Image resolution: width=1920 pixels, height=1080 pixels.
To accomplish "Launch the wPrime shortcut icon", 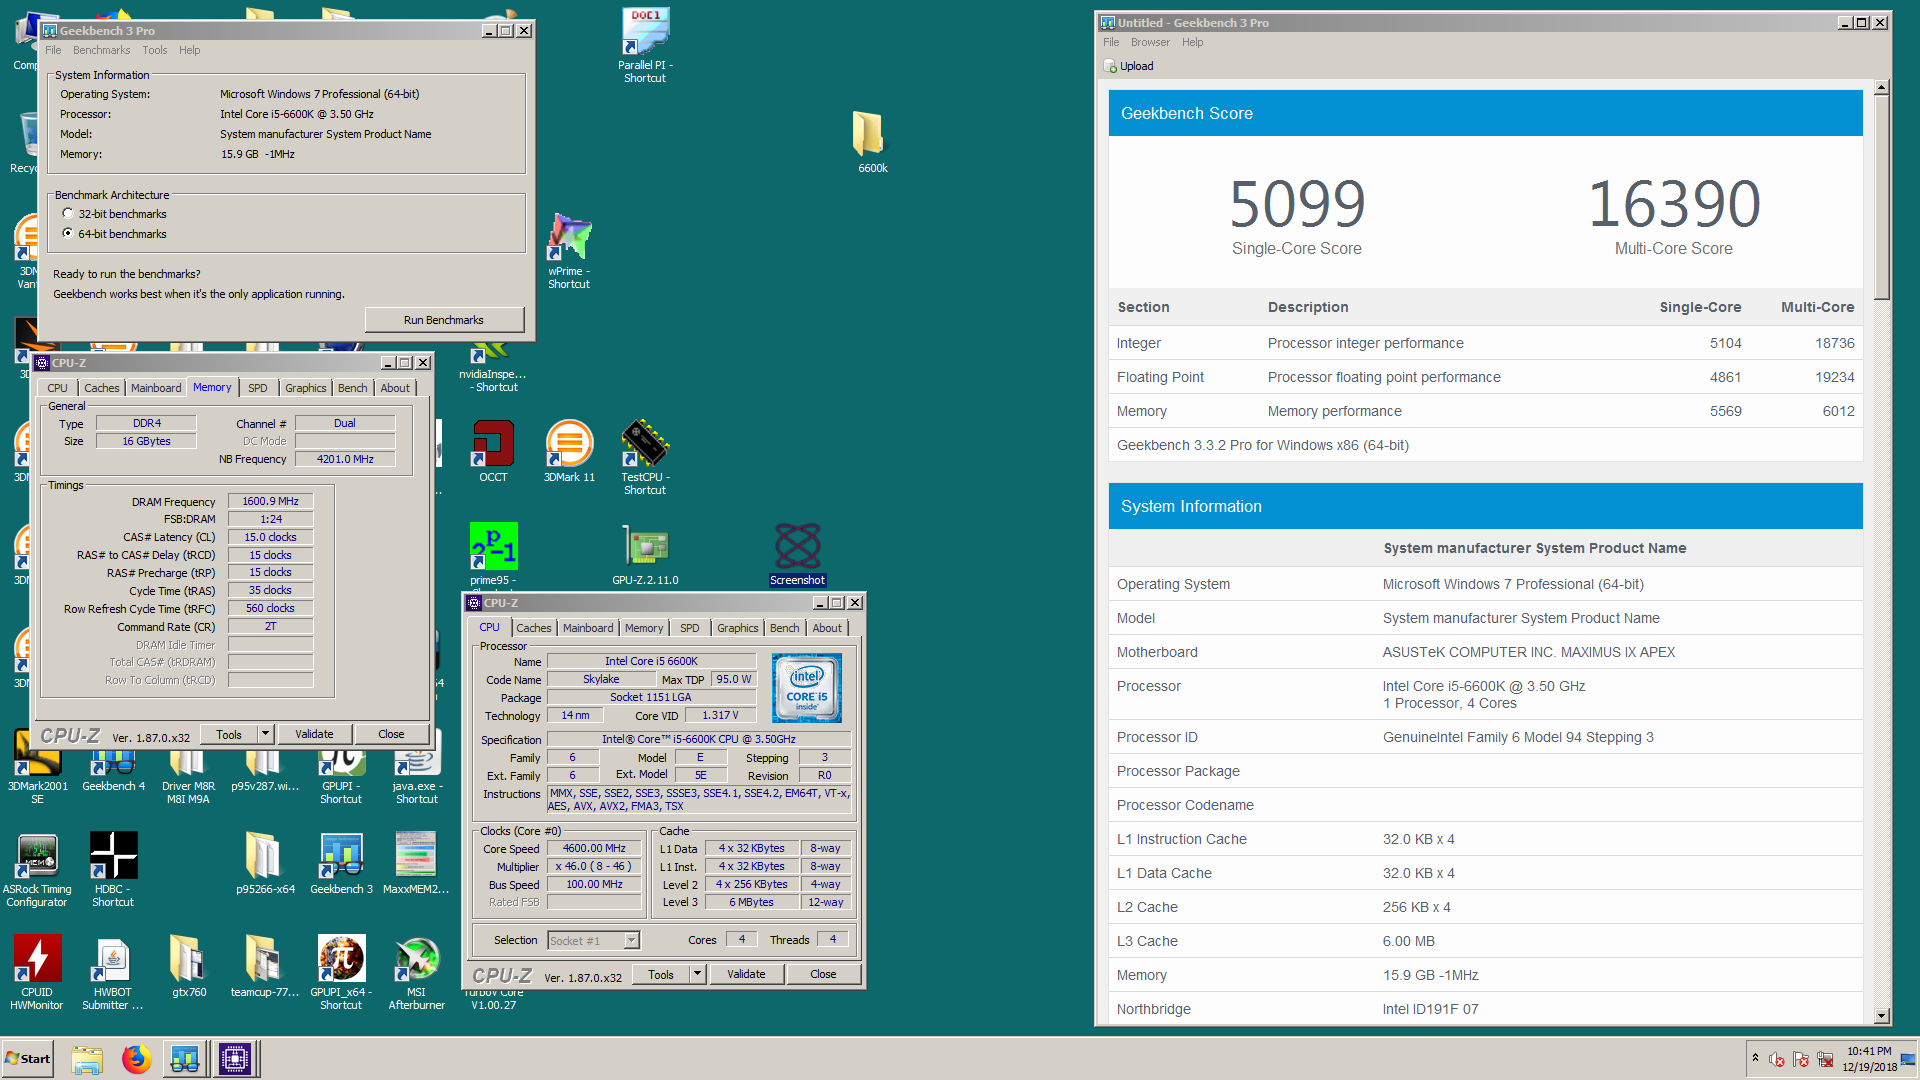I will pyautogui.click(x=569, y=251).
